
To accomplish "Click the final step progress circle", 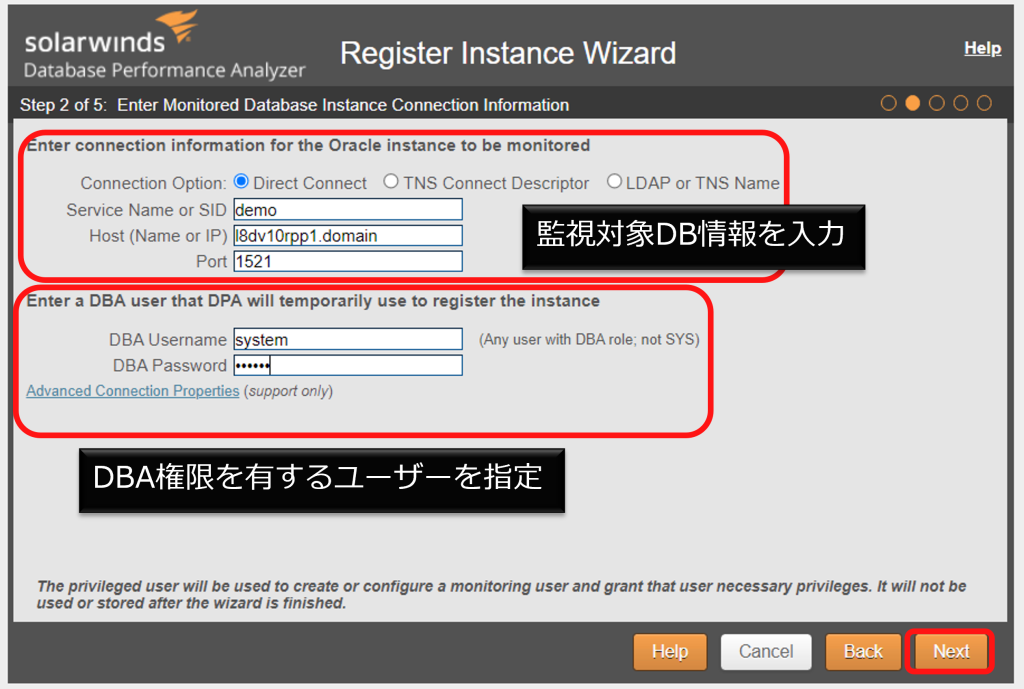I will [984, 102].
